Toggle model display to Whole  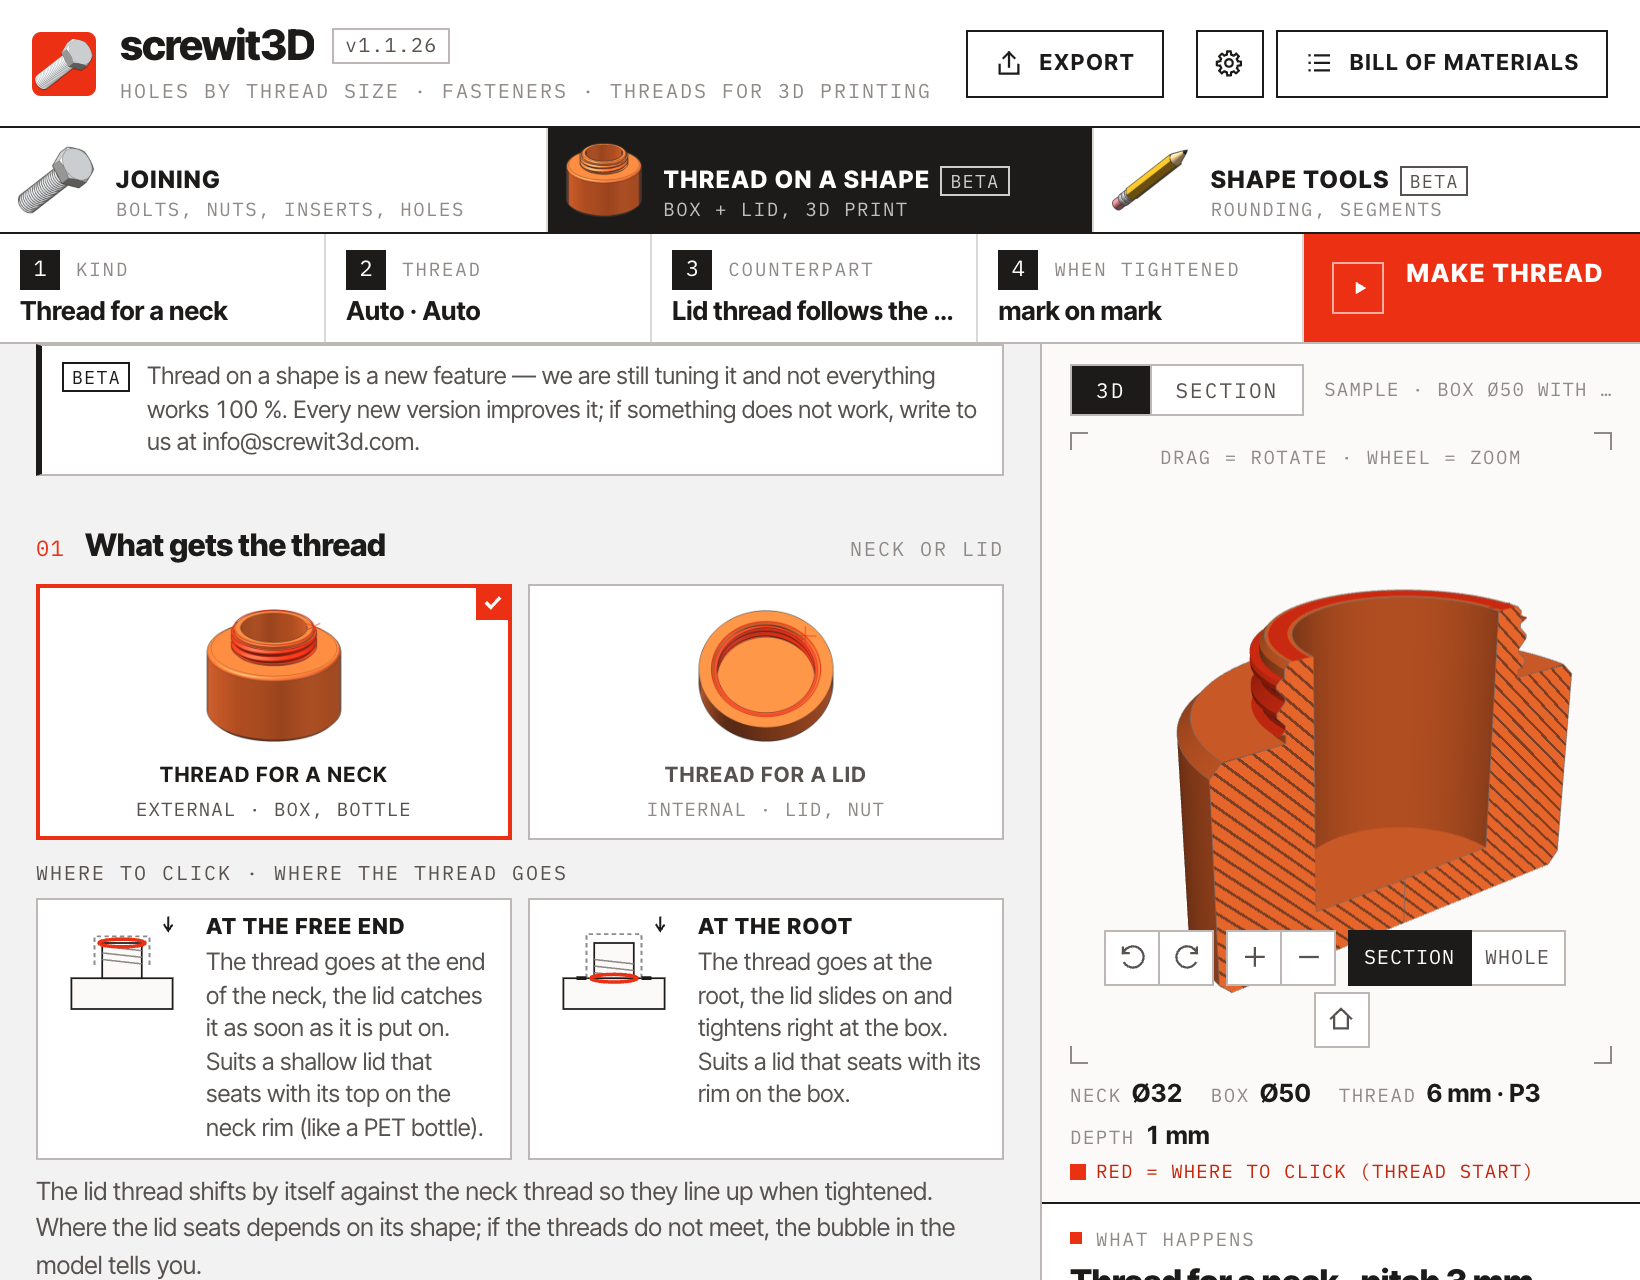1517,958
